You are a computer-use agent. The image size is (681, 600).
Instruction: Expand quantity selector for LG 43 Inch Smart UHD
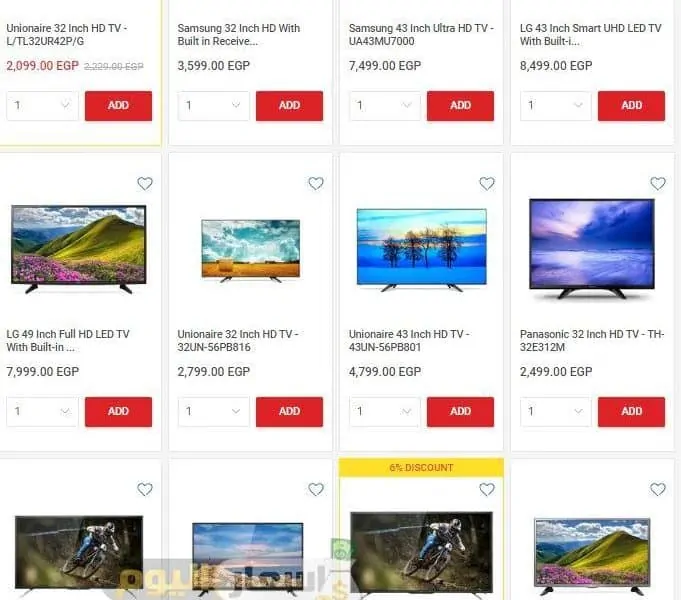coord(555,106)
